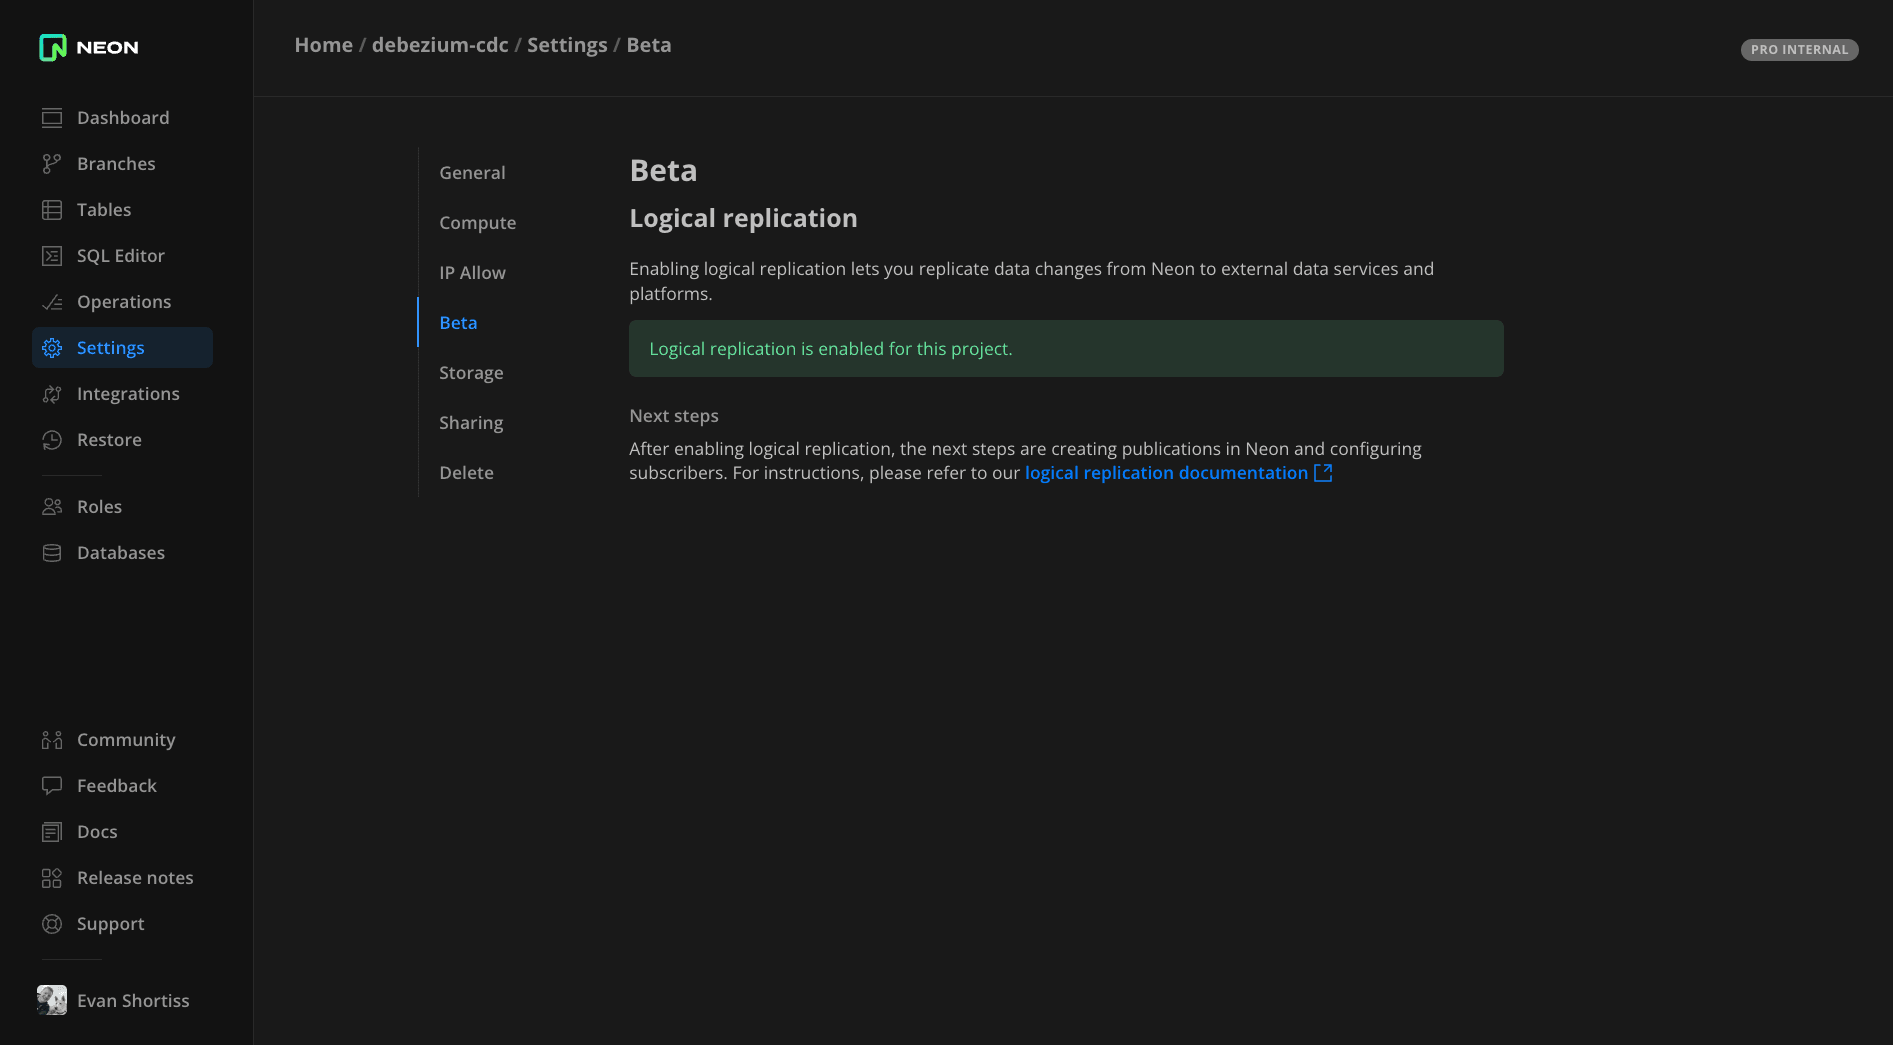Open the Delete settings section
This screenshot has height=1045, width=1893.
point(466,472)
